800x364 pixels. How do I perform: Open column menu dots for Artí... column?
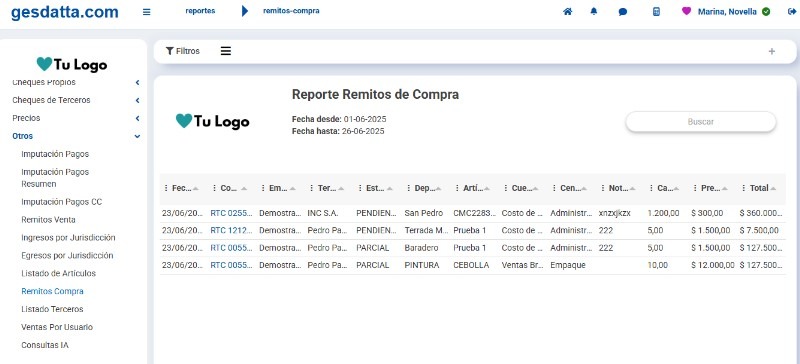(457, 188)
